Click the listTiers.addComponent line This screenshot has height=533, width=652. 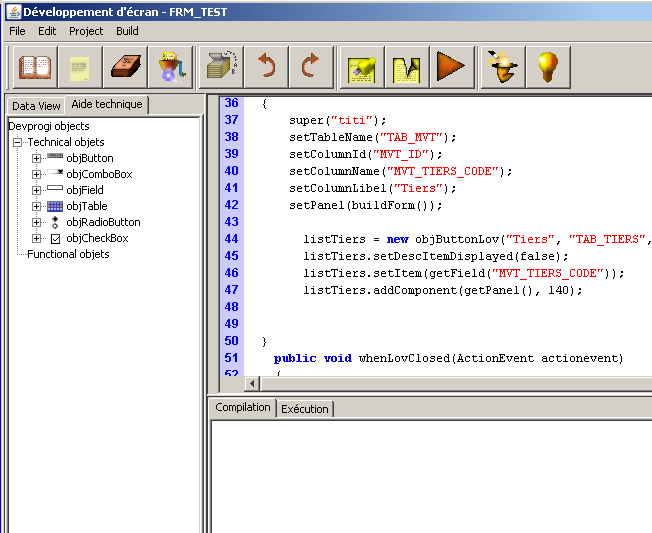click(x=442, y=290)
